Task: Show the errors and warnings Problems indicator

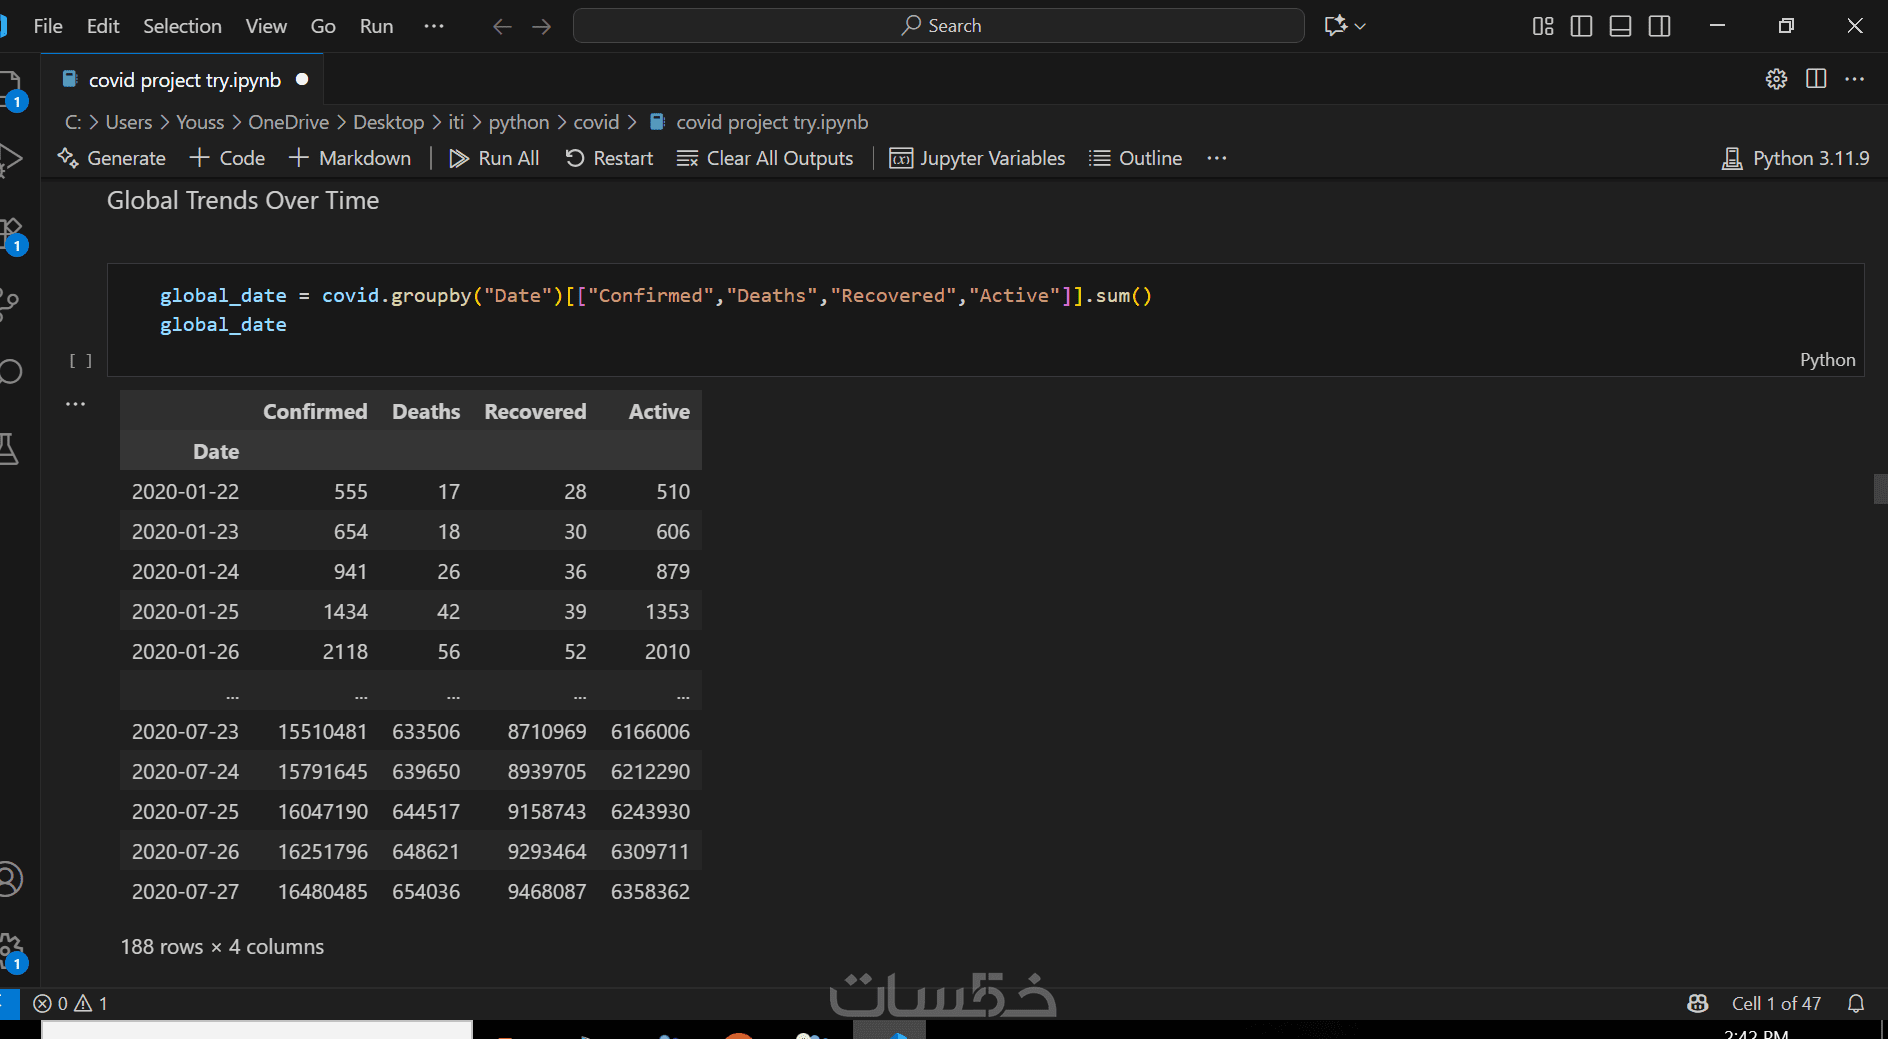Action: tap(70, 1003)
